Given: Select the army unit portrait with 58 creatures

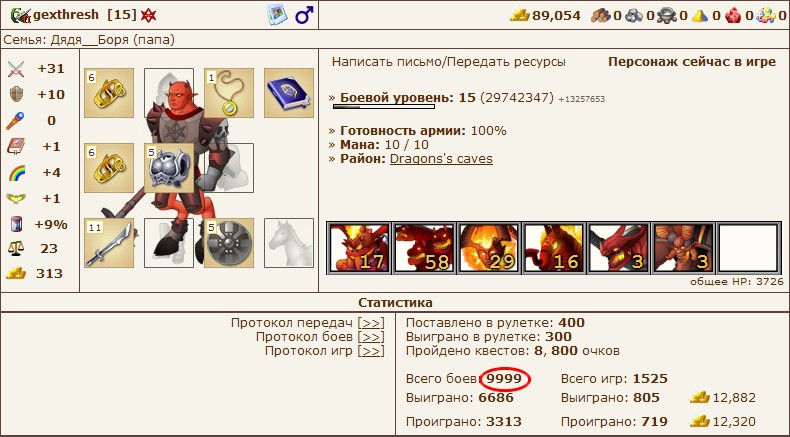Looking at the screenshot, I should (424, 248).
